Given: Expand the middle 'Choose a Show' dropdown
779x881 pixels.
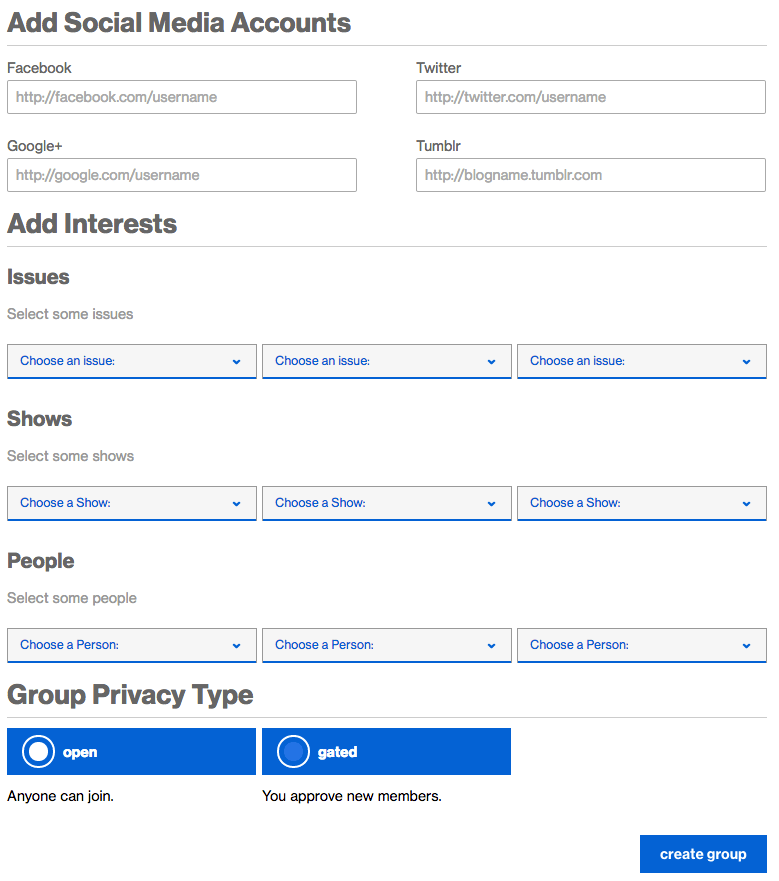Looking at the screenshot, I should [386, 503].
